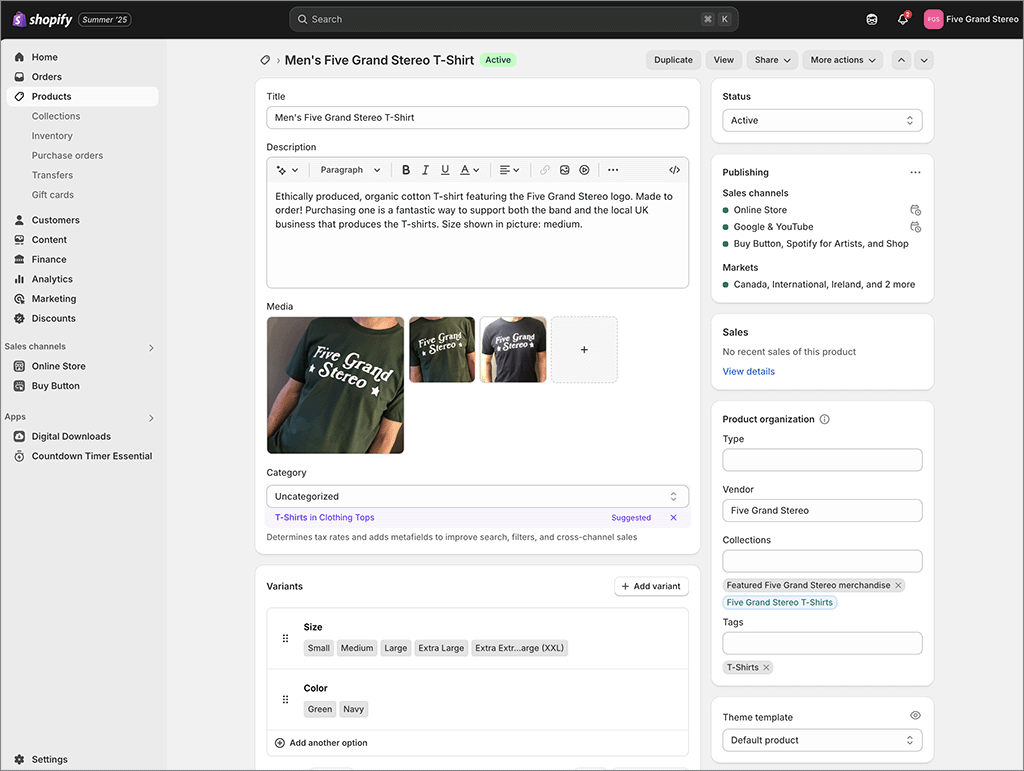The width and height of the screenshot is (1024, 771).
Task: Toggle underline formatting
Action: click(x=445, y=170)
